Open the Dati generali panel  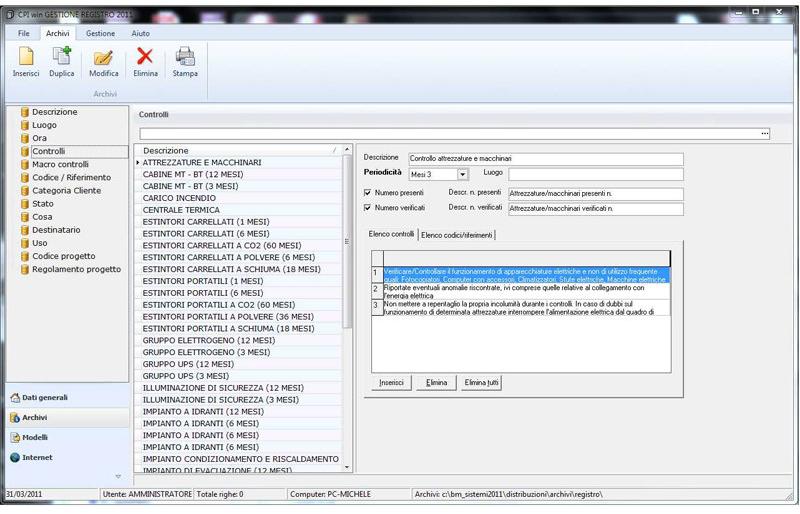45,397
